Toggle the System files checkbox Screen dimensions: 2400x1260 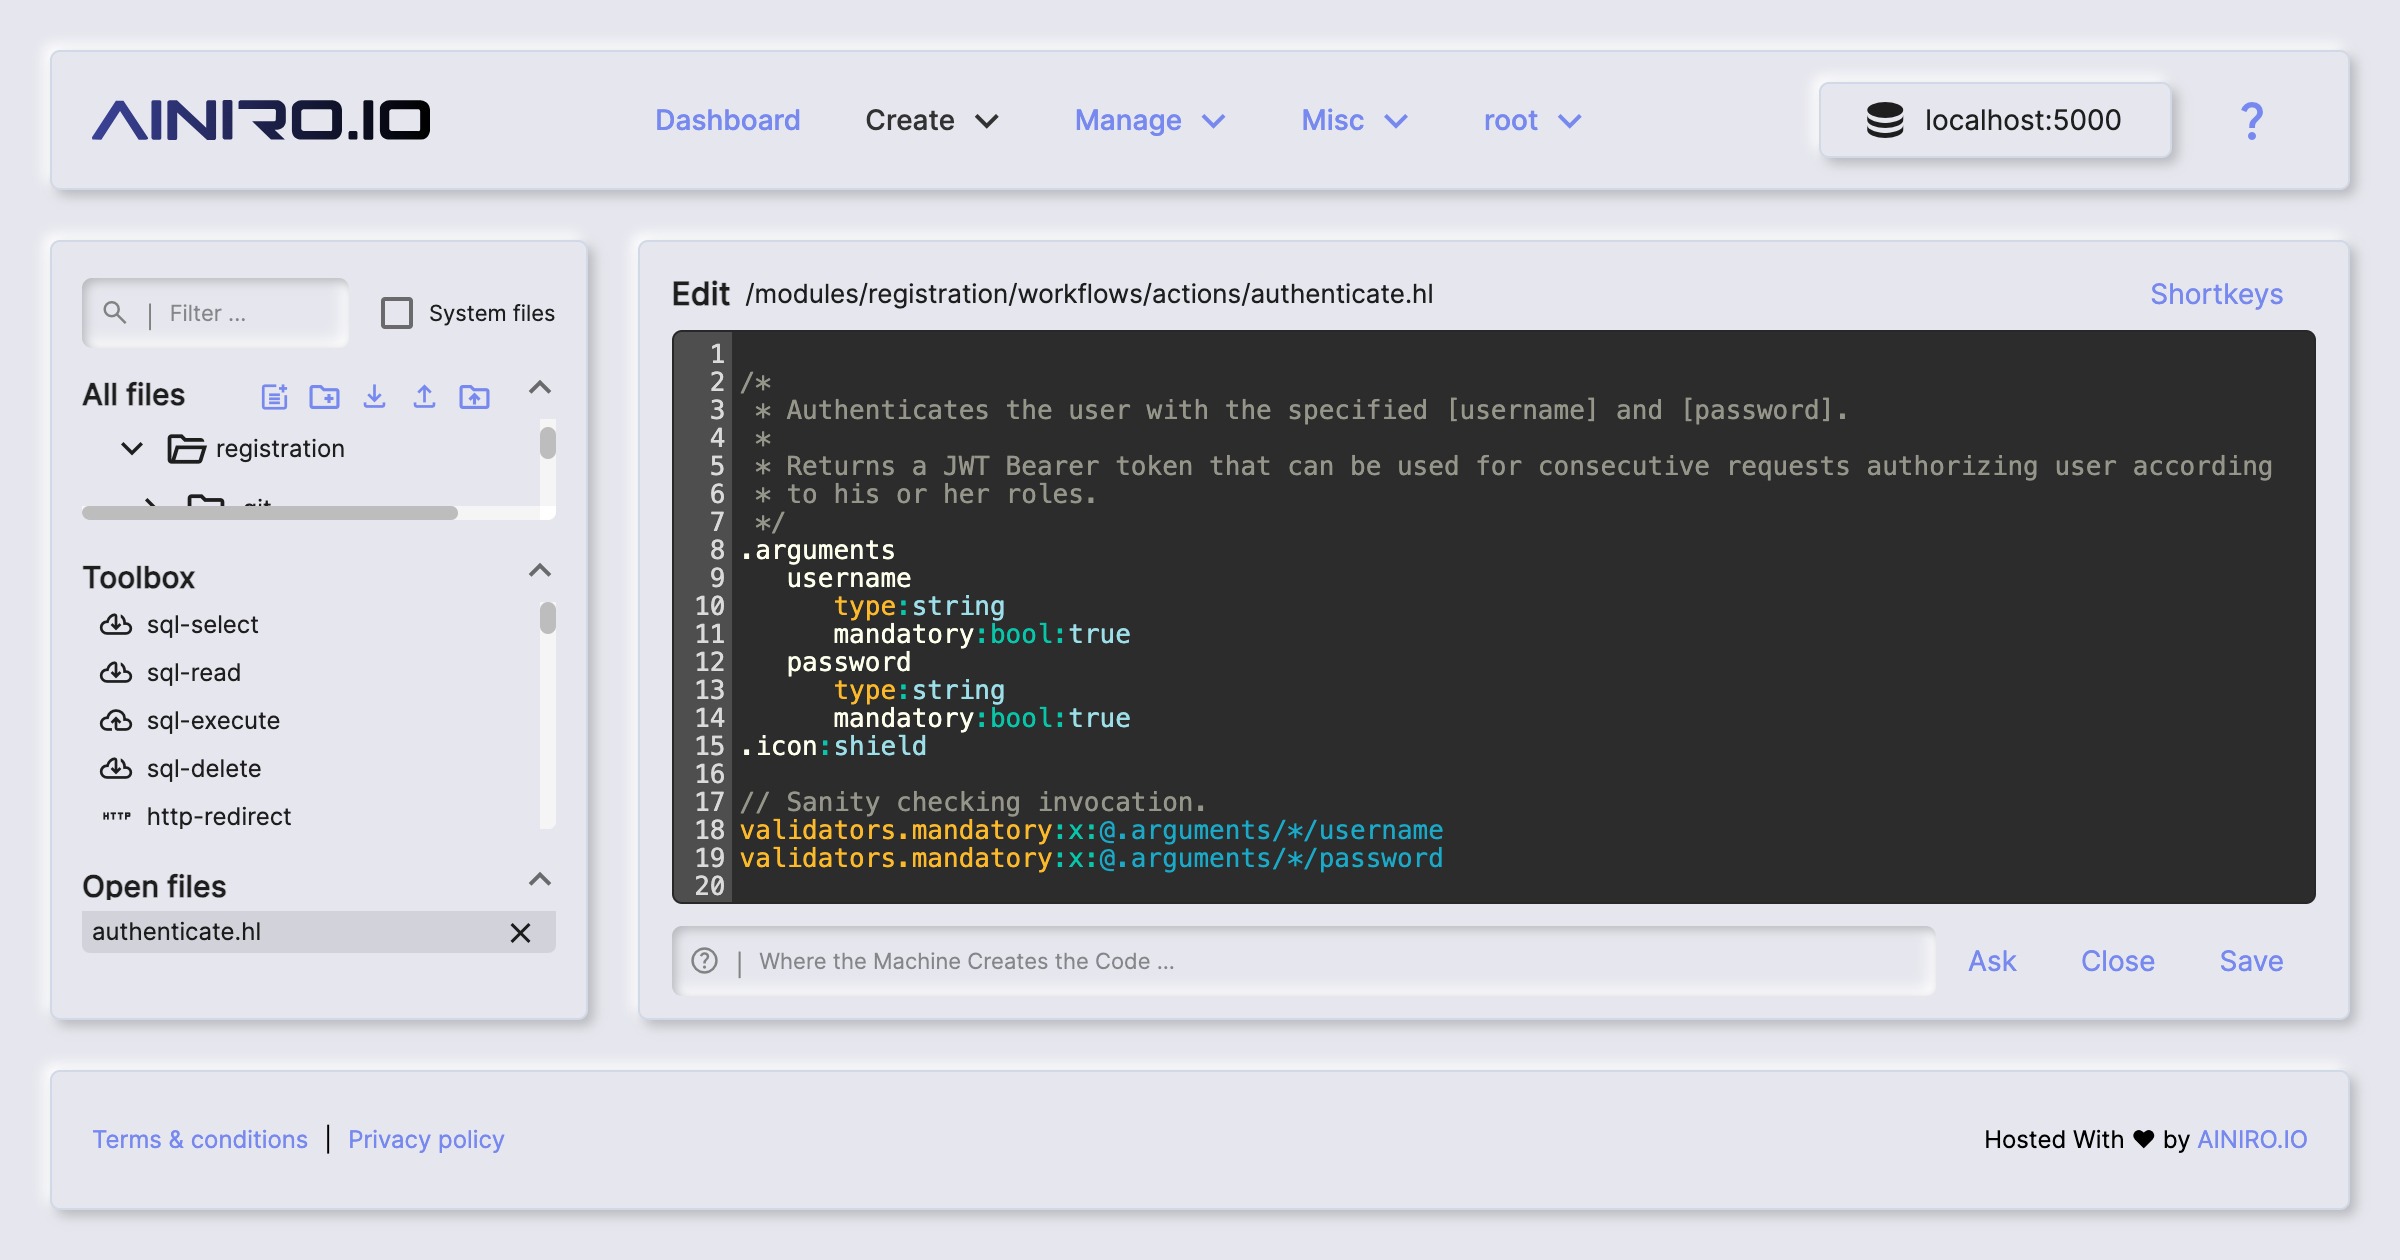(394, 313)
